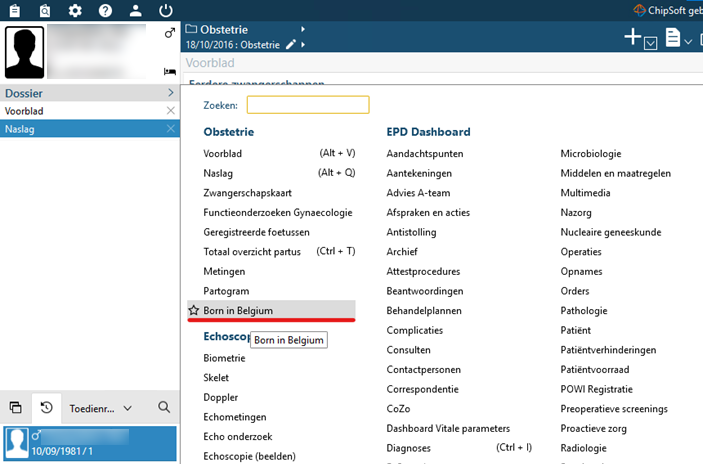The height and width of the screenshot is (464, 703).
Task: Click the Aandachtspunten link
Action: [x=424, y=154]
